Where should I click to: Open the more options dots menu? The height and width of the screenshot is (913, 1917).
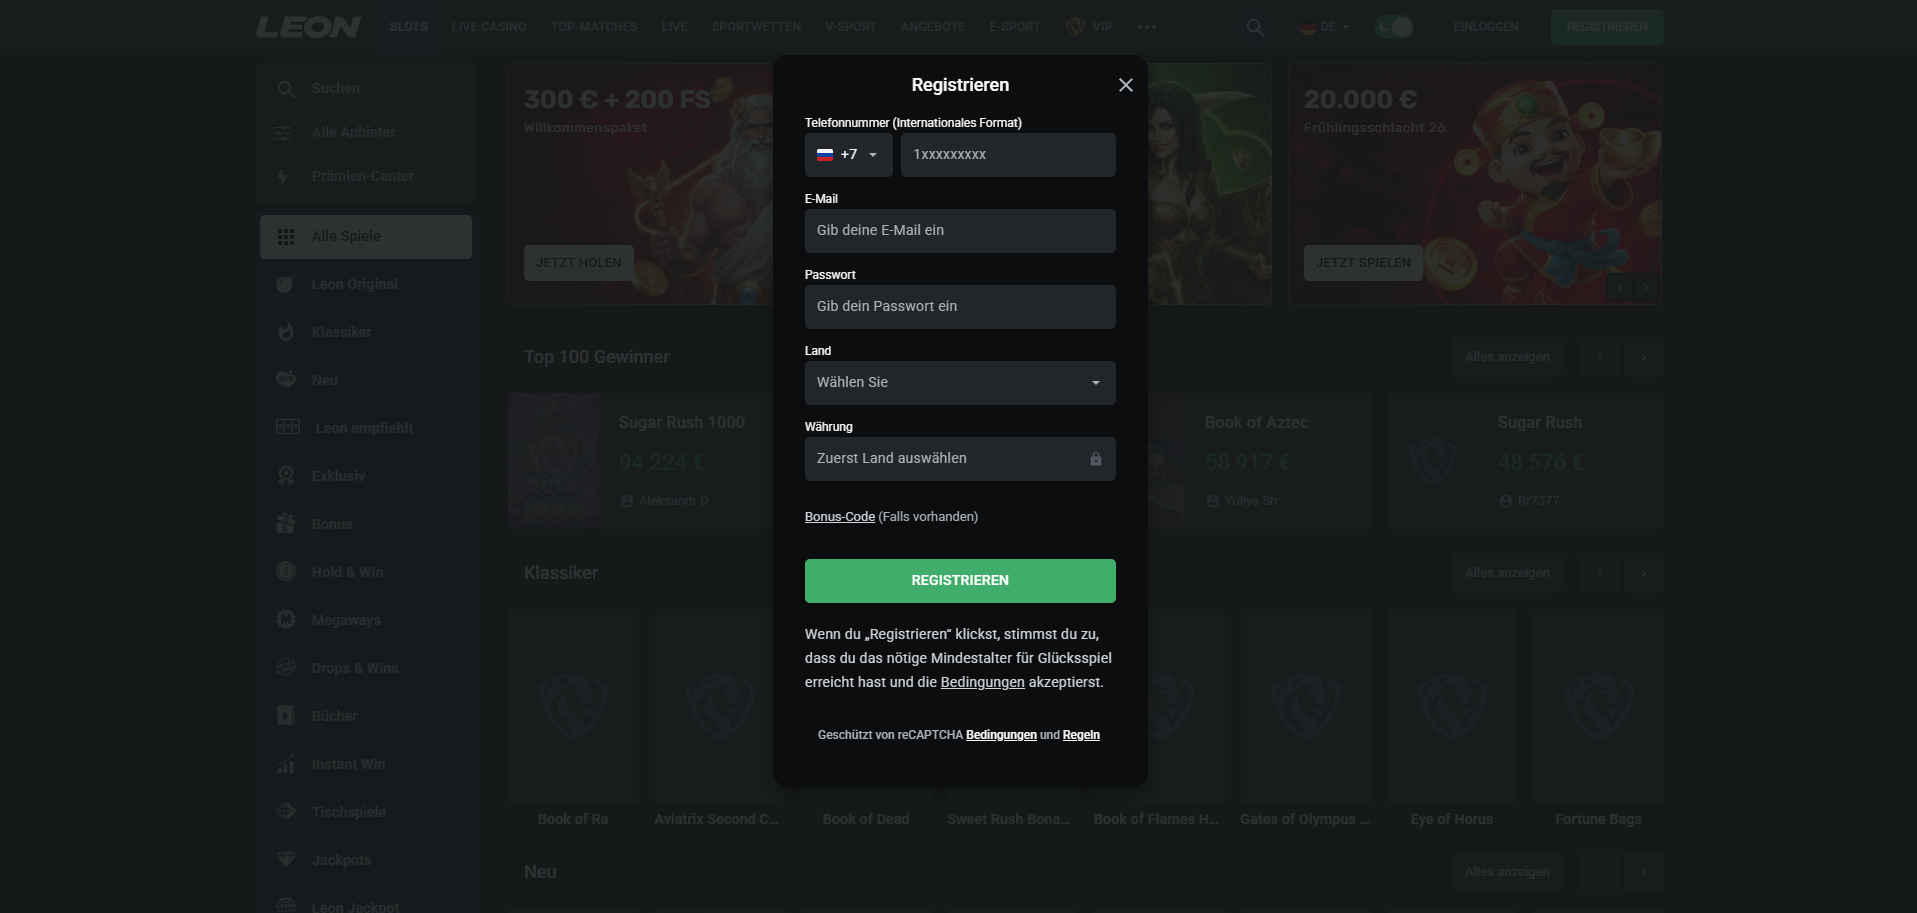(x=1147, y=27)
